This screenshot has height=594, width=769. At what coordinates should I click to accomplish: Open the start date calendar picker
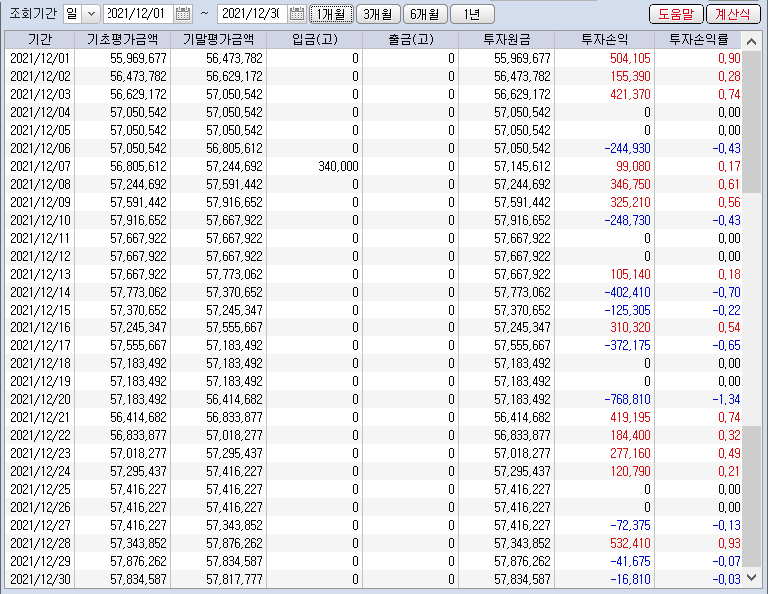(x=183, y=14)
